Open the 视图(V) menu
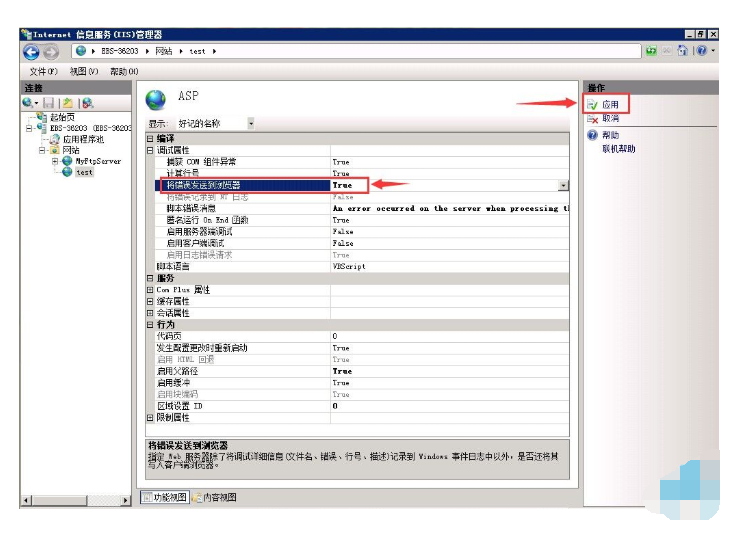This screenshot has width=731, height=544. point(84,71)
